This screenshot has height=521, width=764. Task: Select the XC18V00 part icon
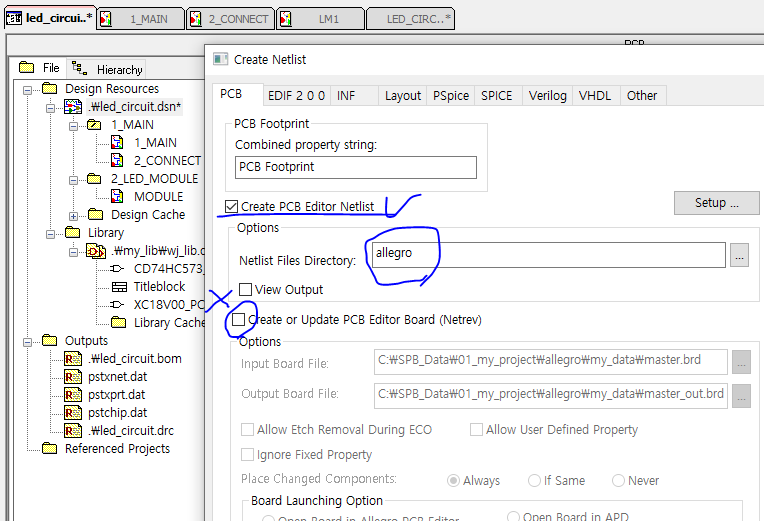click(117, 305)
